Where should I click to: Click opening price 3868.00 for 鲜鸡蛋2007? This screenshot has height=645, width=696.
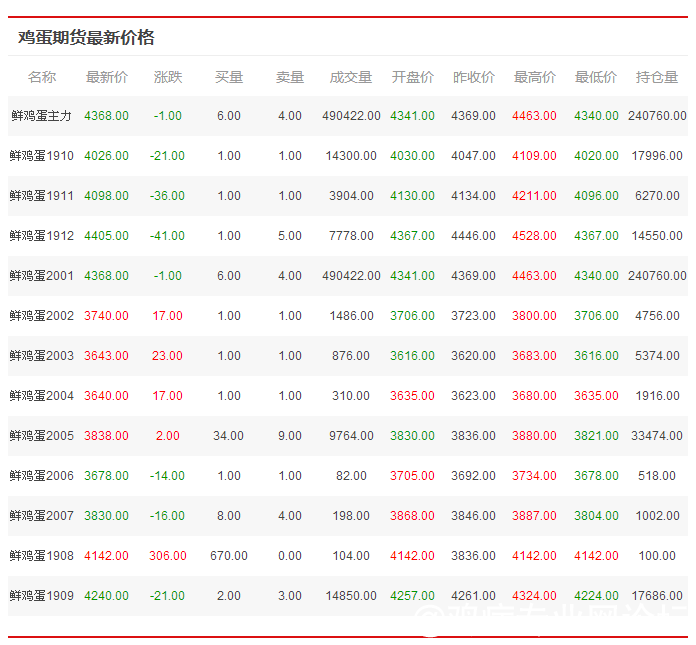pos(412,515)
